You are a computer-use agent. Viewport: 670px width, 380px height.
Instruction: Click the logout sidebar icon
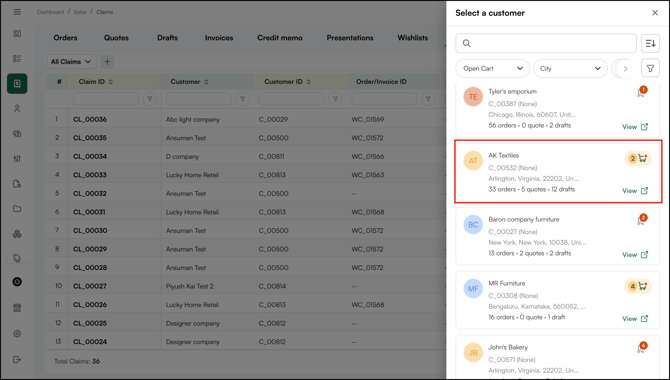pyautogui.click(x=17, y=359)
